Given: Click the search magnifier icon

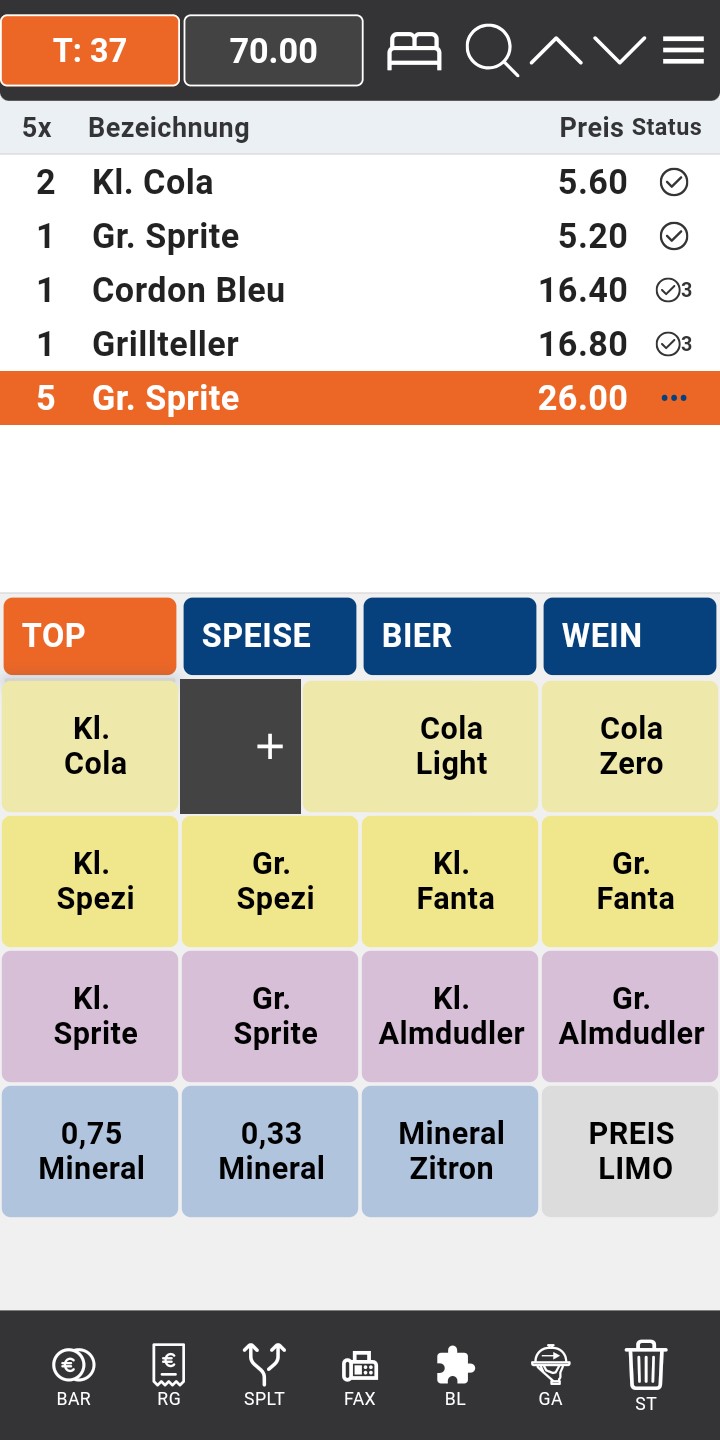Looking at the screenshot, I should [x=491, y=51].
